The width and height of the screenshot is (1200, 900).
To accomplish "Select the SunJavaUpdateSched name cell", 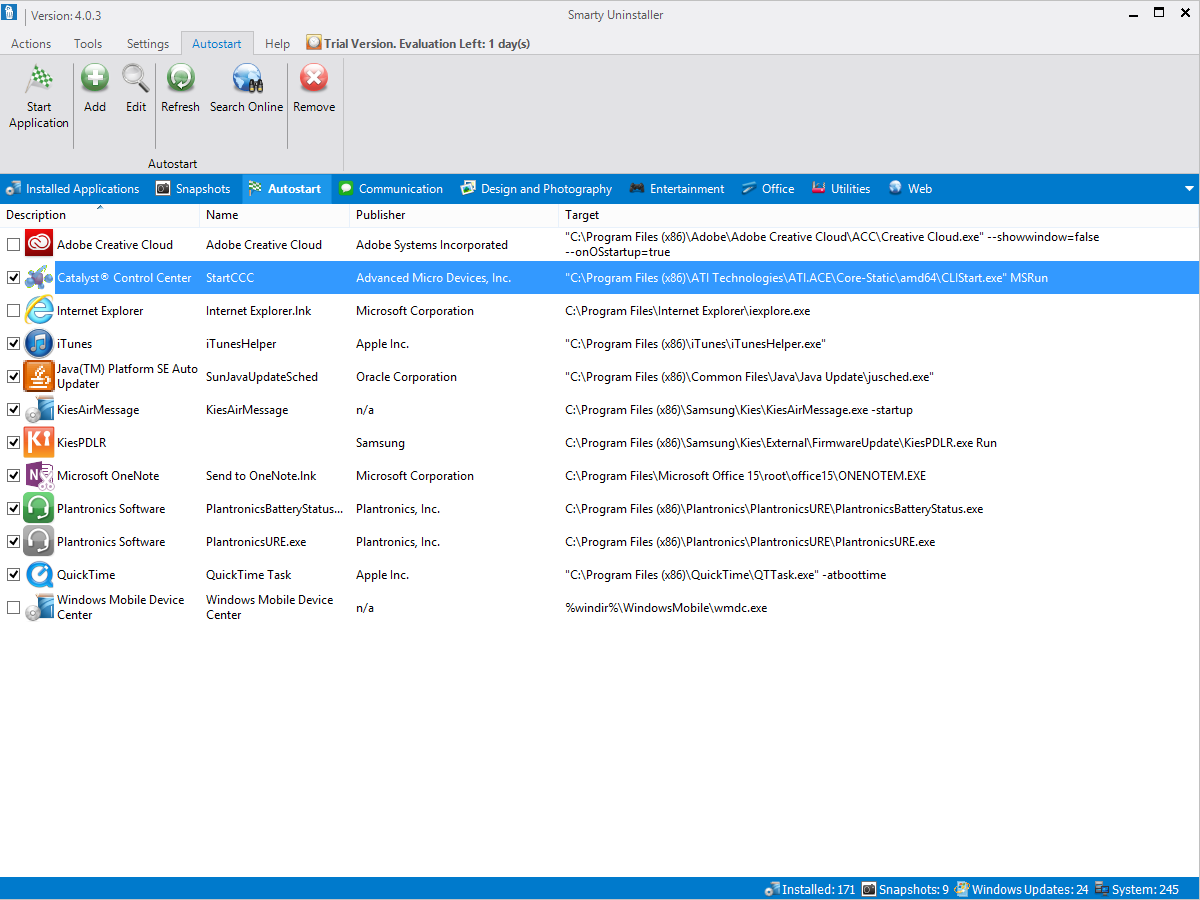I will (262, 377).
